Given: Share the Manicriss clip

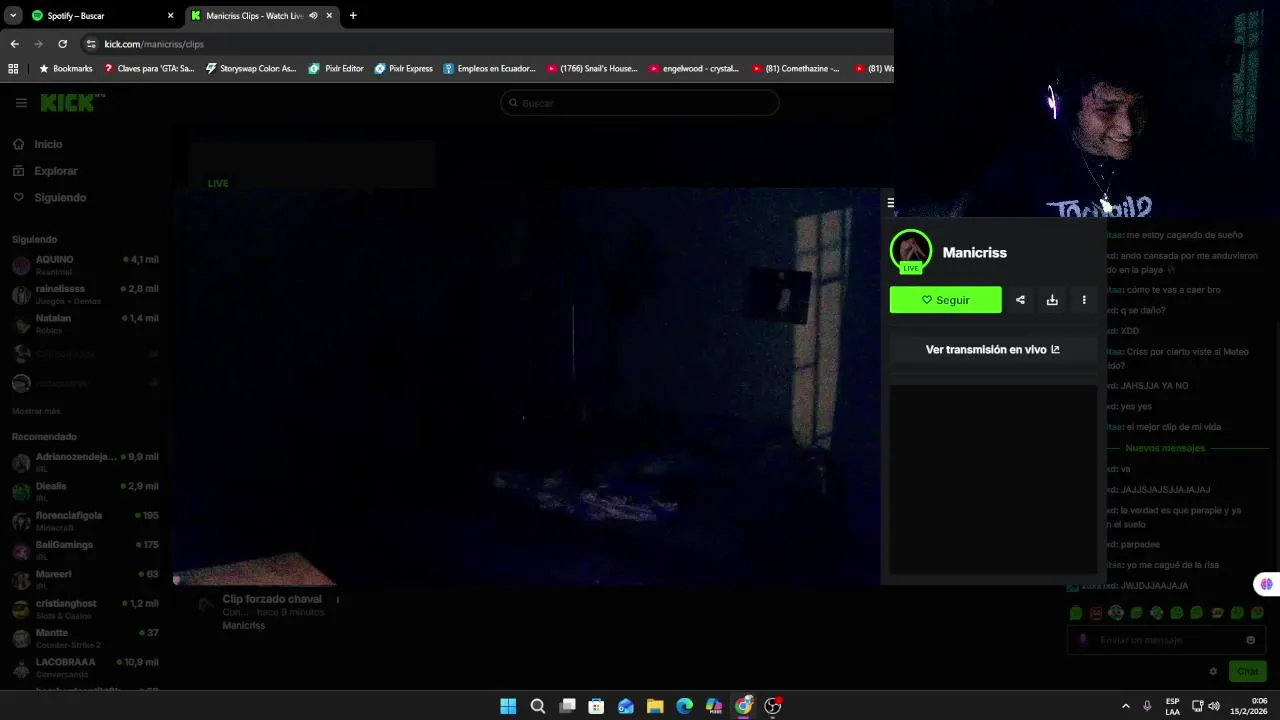Looking at the screenshot, I should [x=1020, y=300].
